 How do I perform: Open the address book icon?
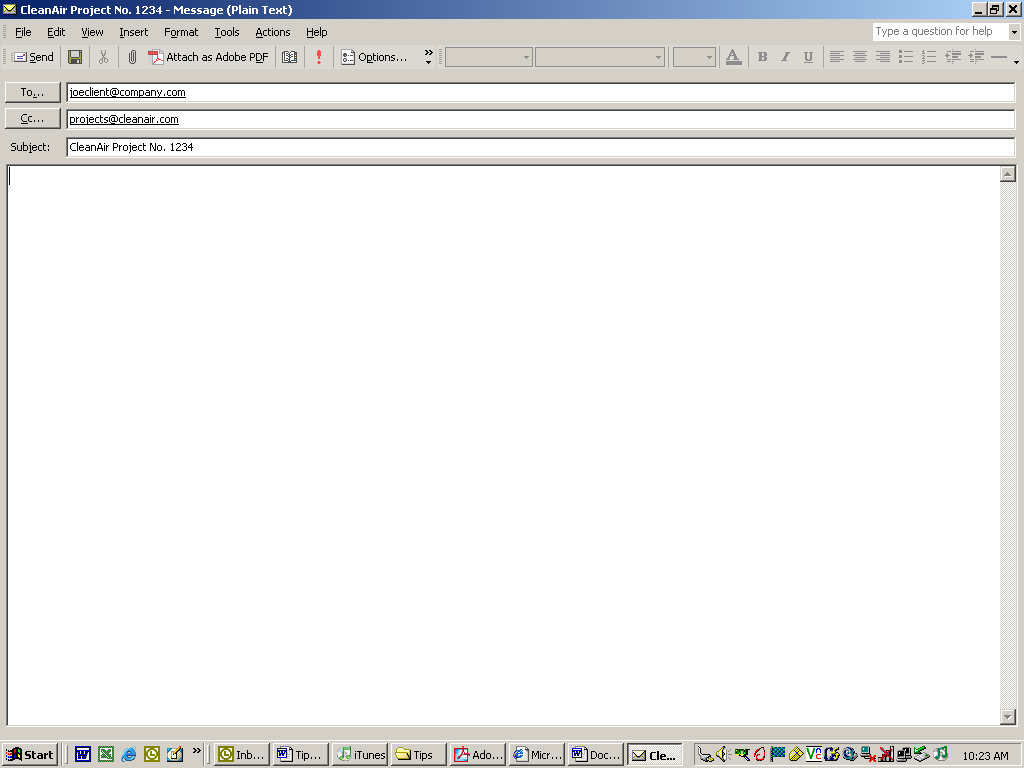(x=289, y=57)
